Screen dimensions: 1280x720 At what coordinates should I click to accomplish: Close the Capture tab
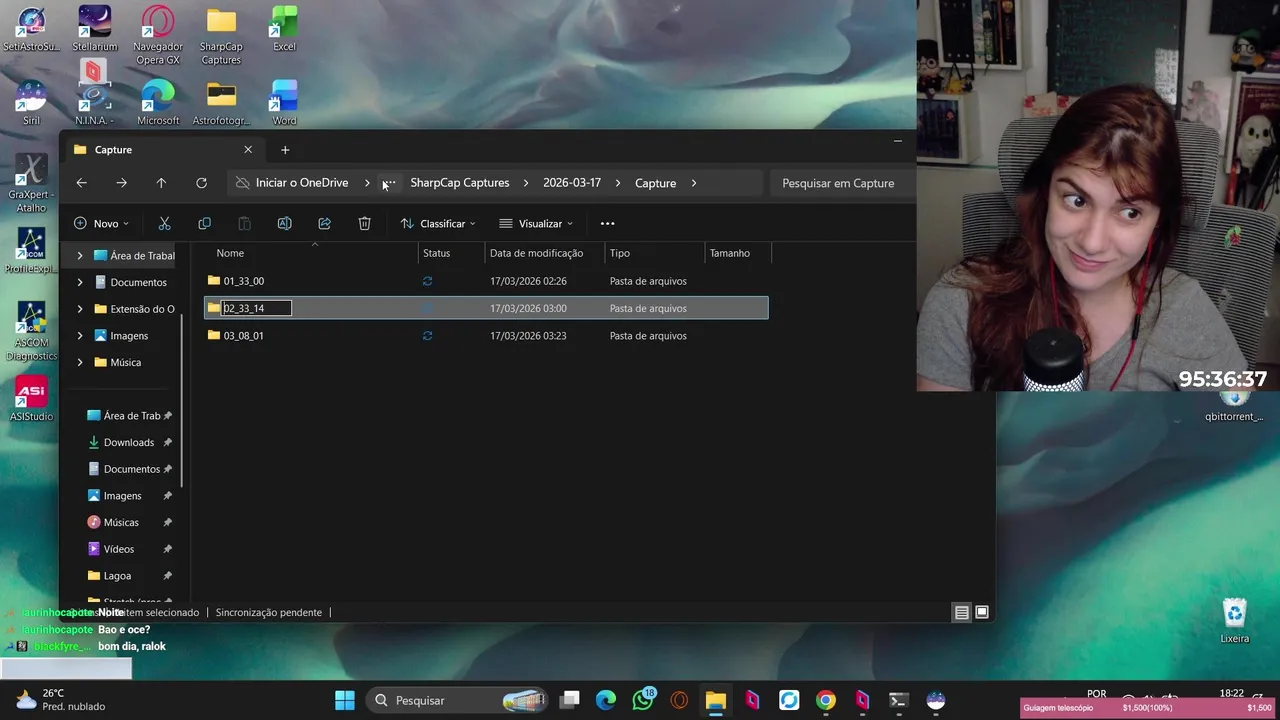[248, 149]
